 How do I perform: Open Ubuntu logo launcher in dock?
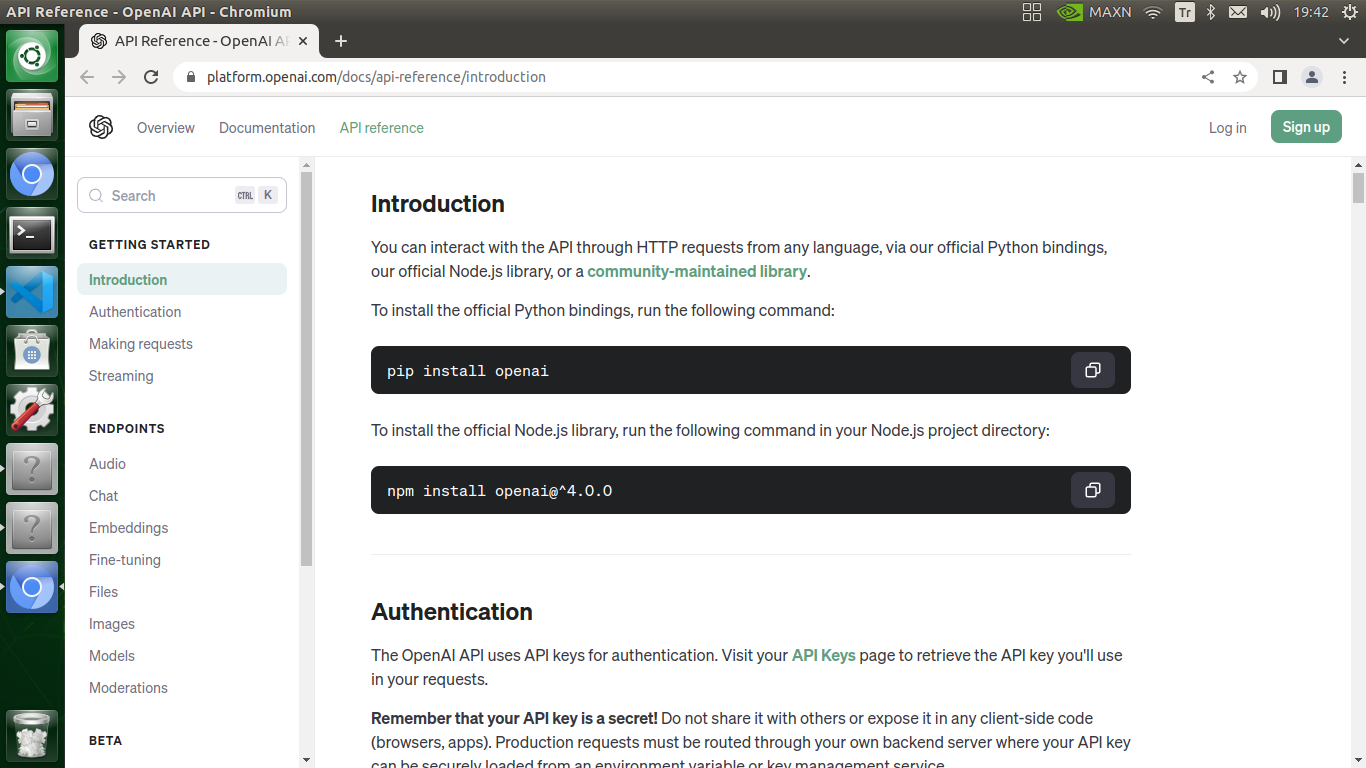tap(32, 55)
